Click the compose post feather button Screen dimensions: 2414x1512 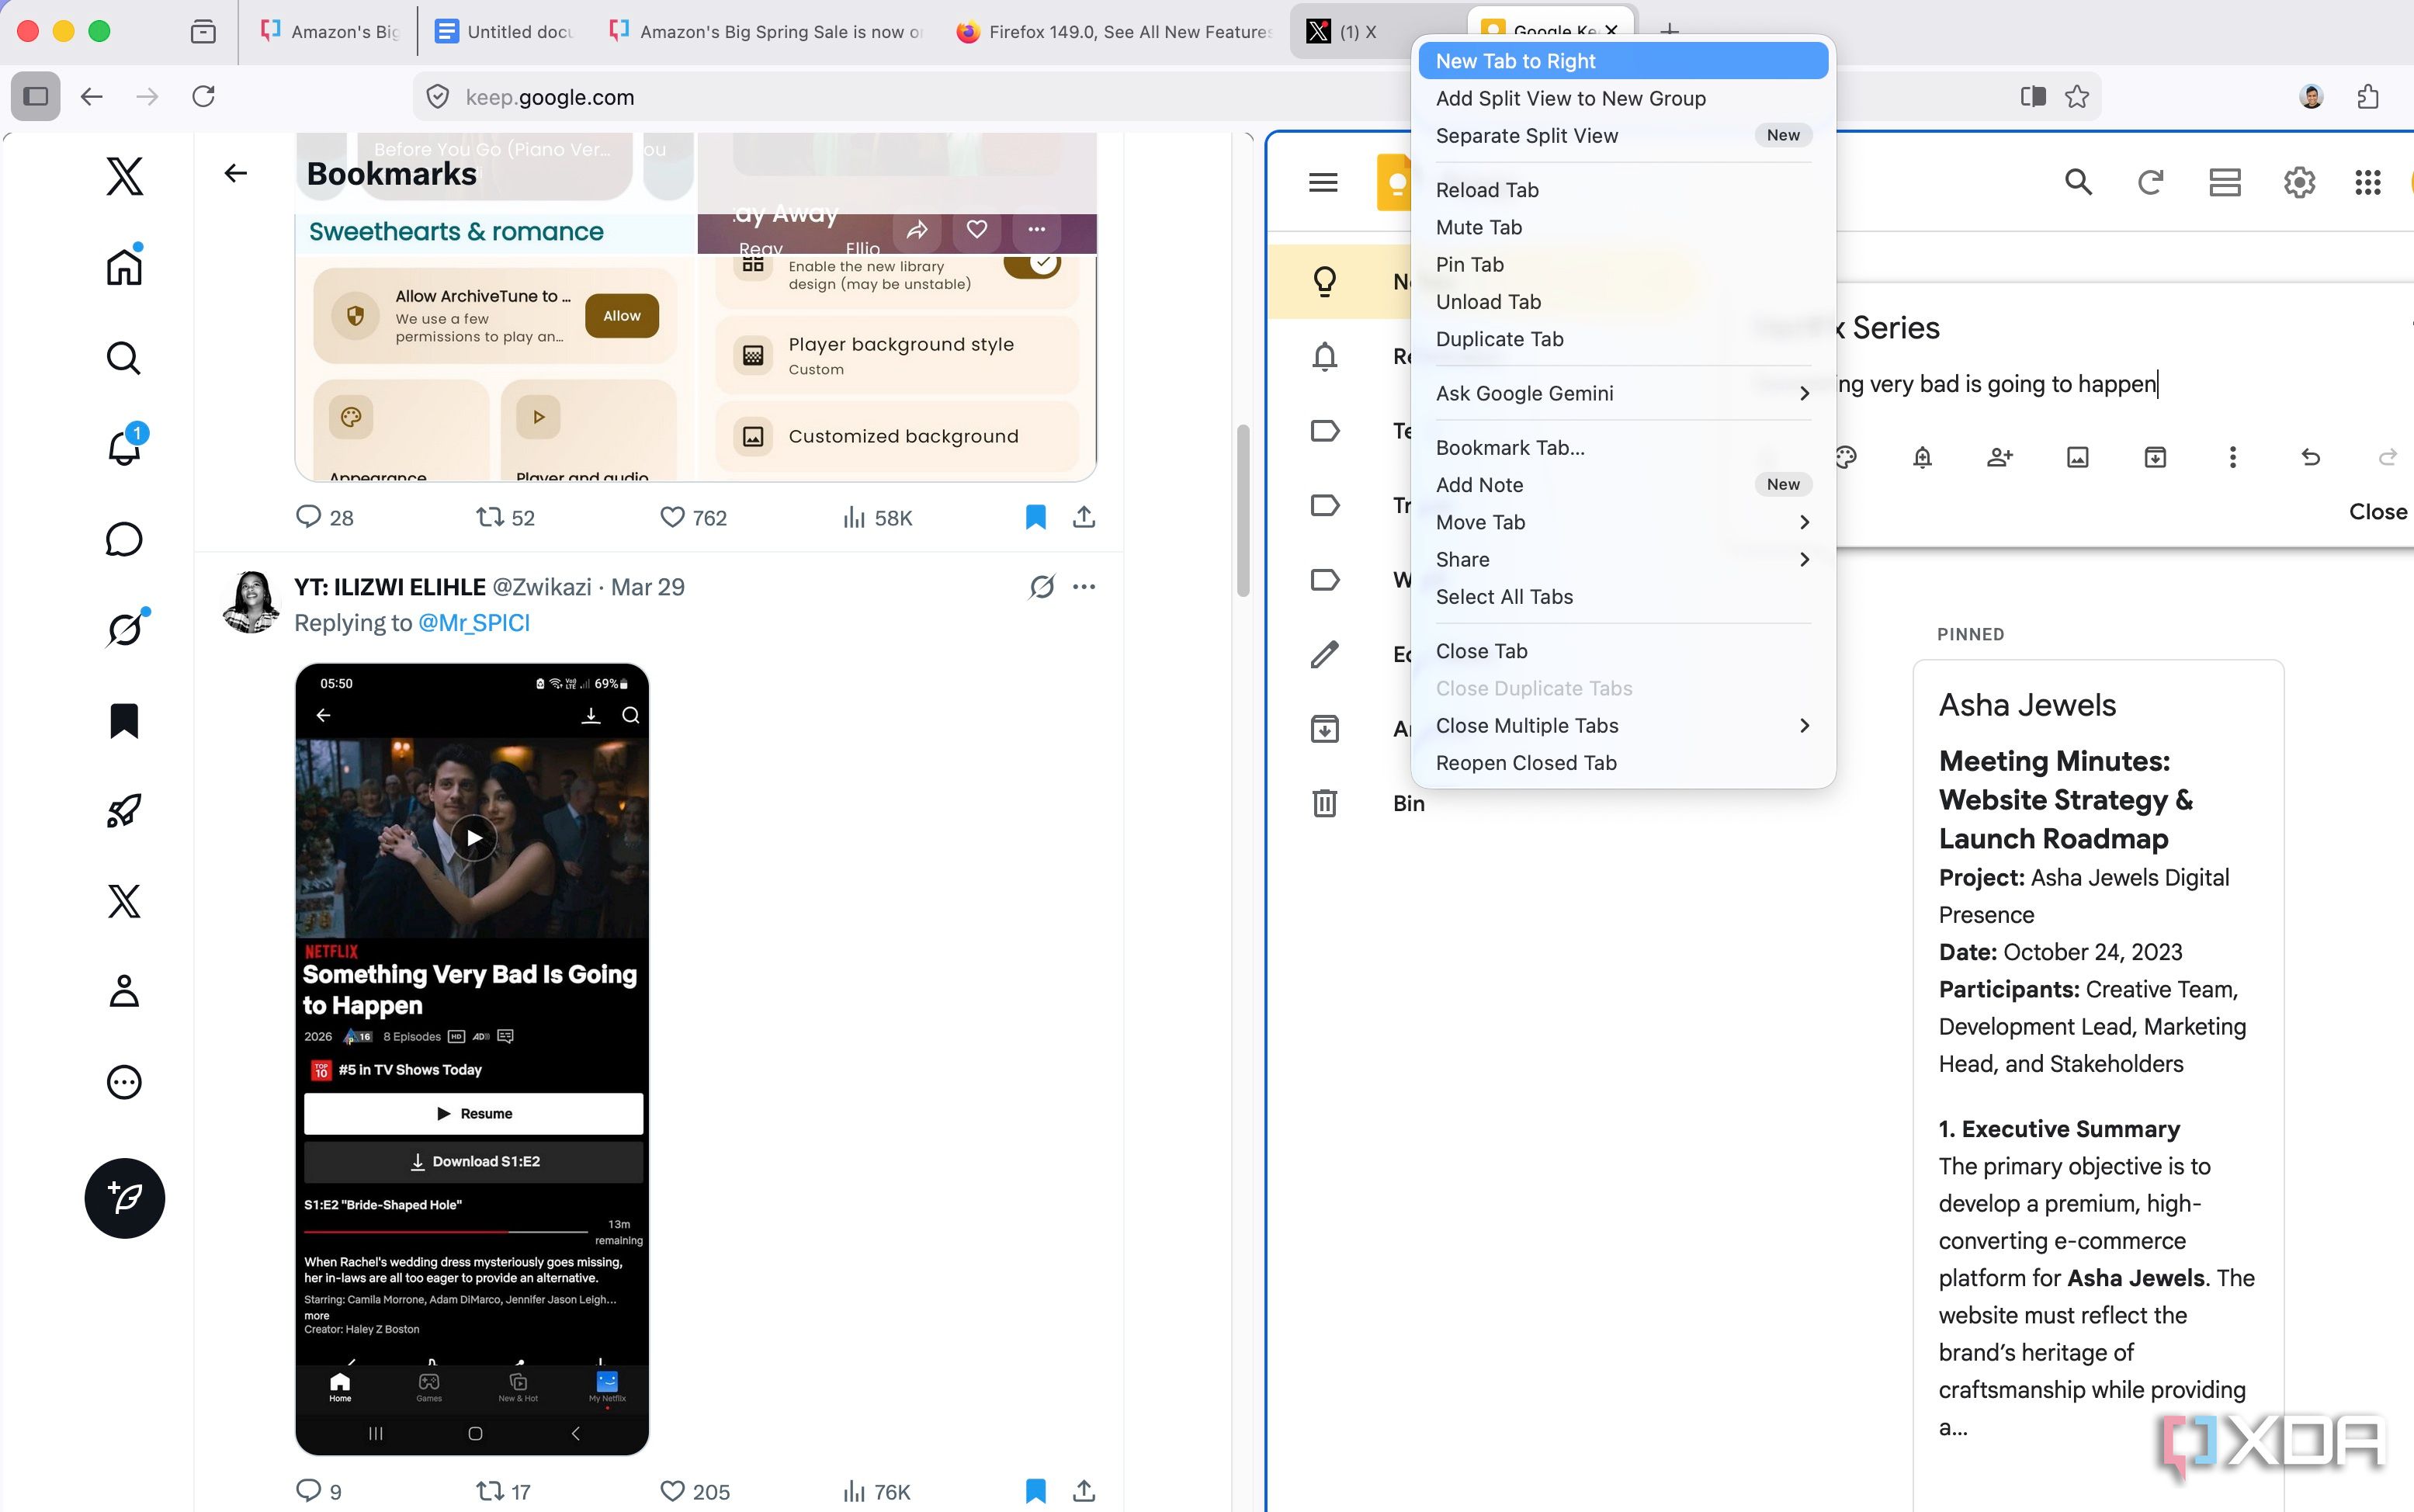click(124, 1198)
